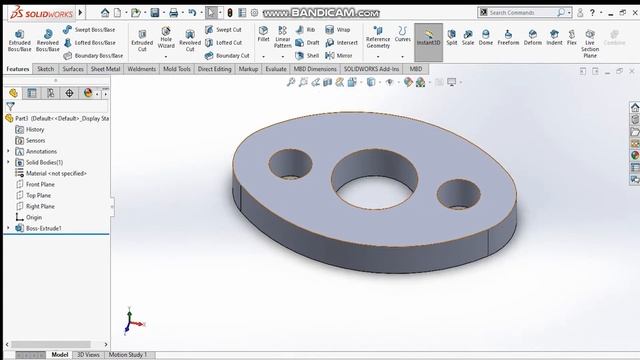The width and height of the screenshot is (640, 360).
Task: Open the Motion Study 1 tab
Action: 128,355
